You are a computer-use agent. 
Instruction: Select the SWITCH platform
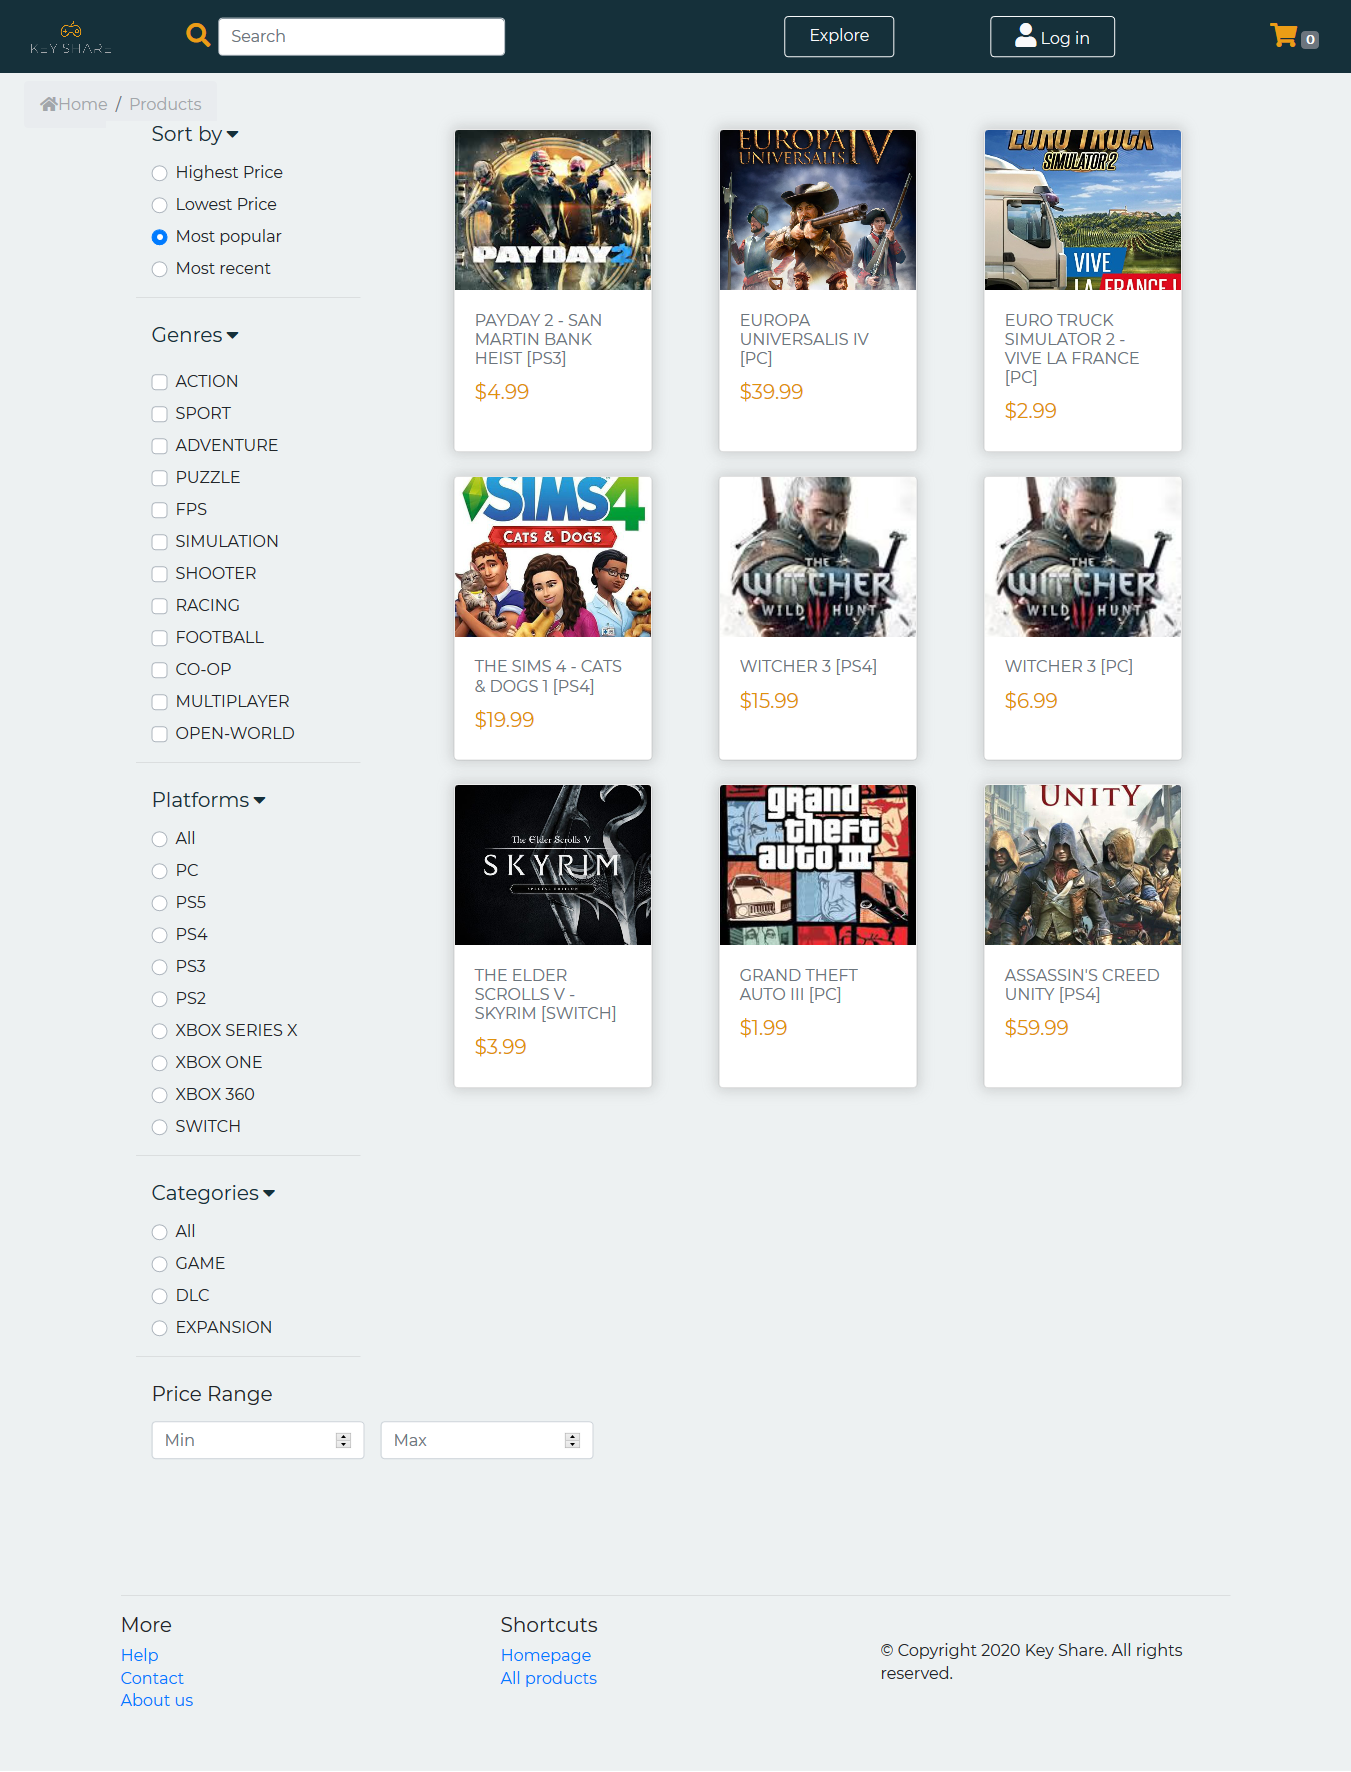click(x=160, y=1127)
